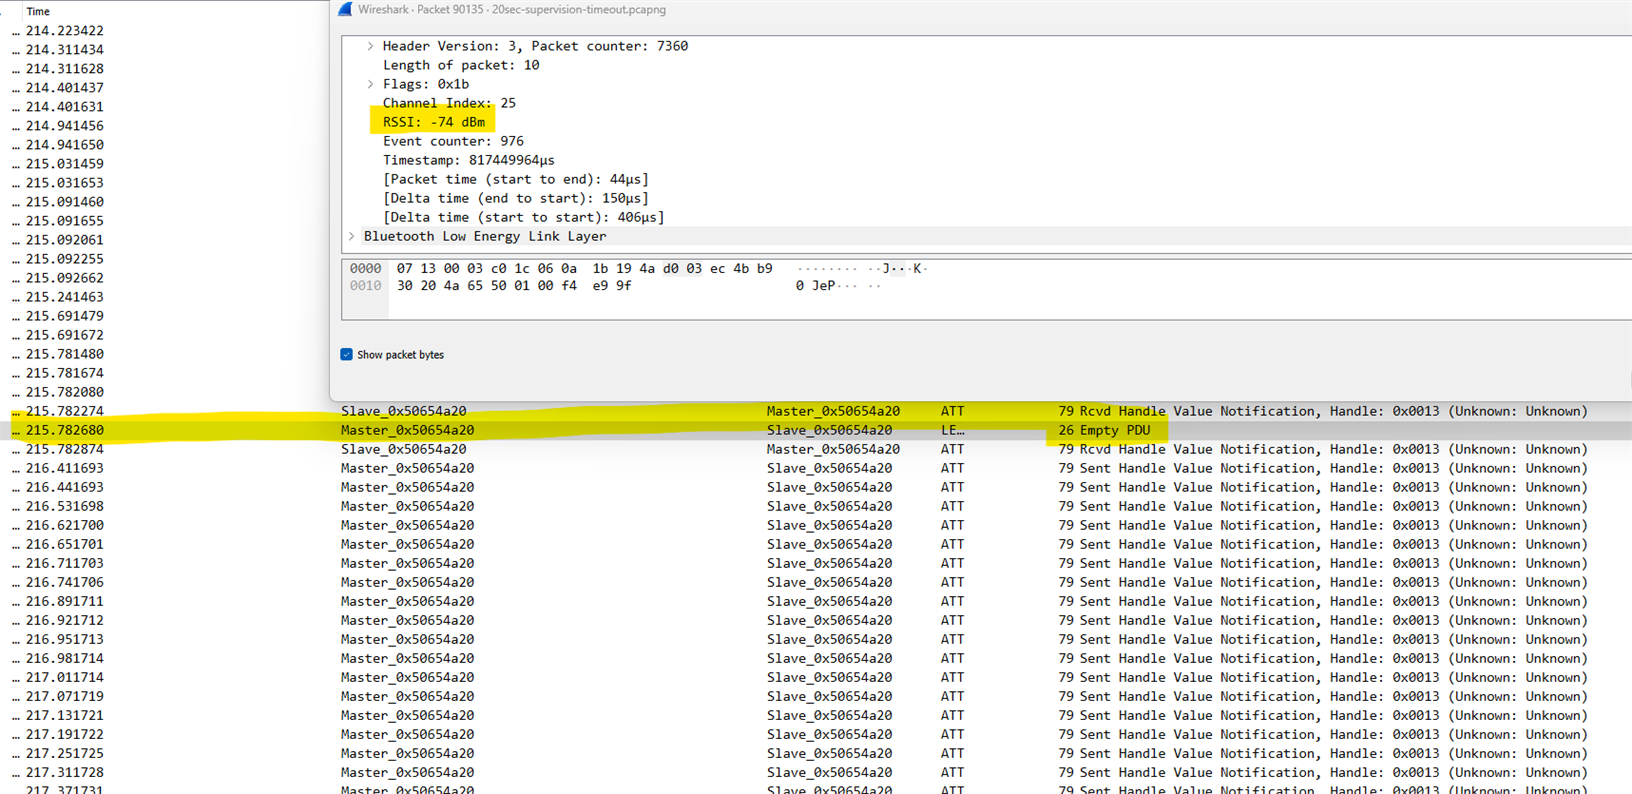Image resolution: width=1632 pixels, height=794 pixels.
Task: Click time entry 215.781480 in packet list
Action: tap(65, 354)
